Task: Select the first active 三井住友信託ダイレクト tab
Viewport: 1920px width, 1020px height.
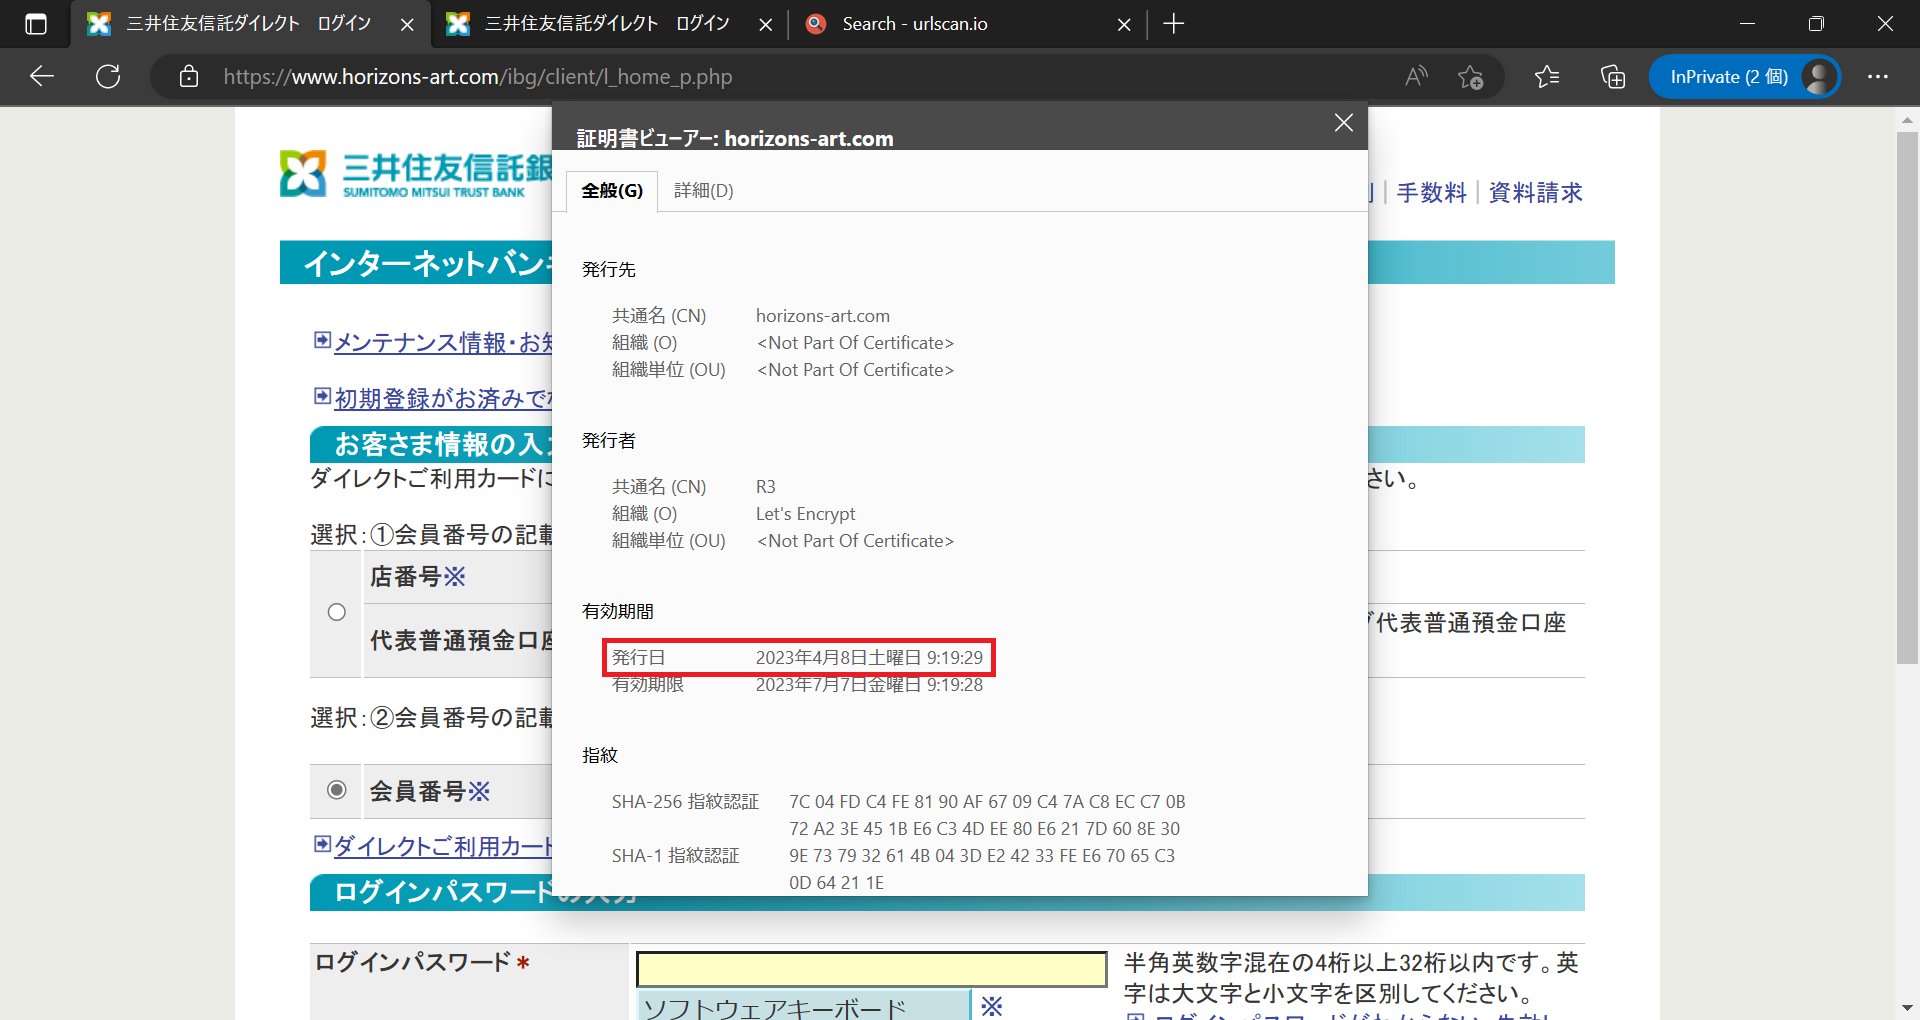Action: pos(248,24)
